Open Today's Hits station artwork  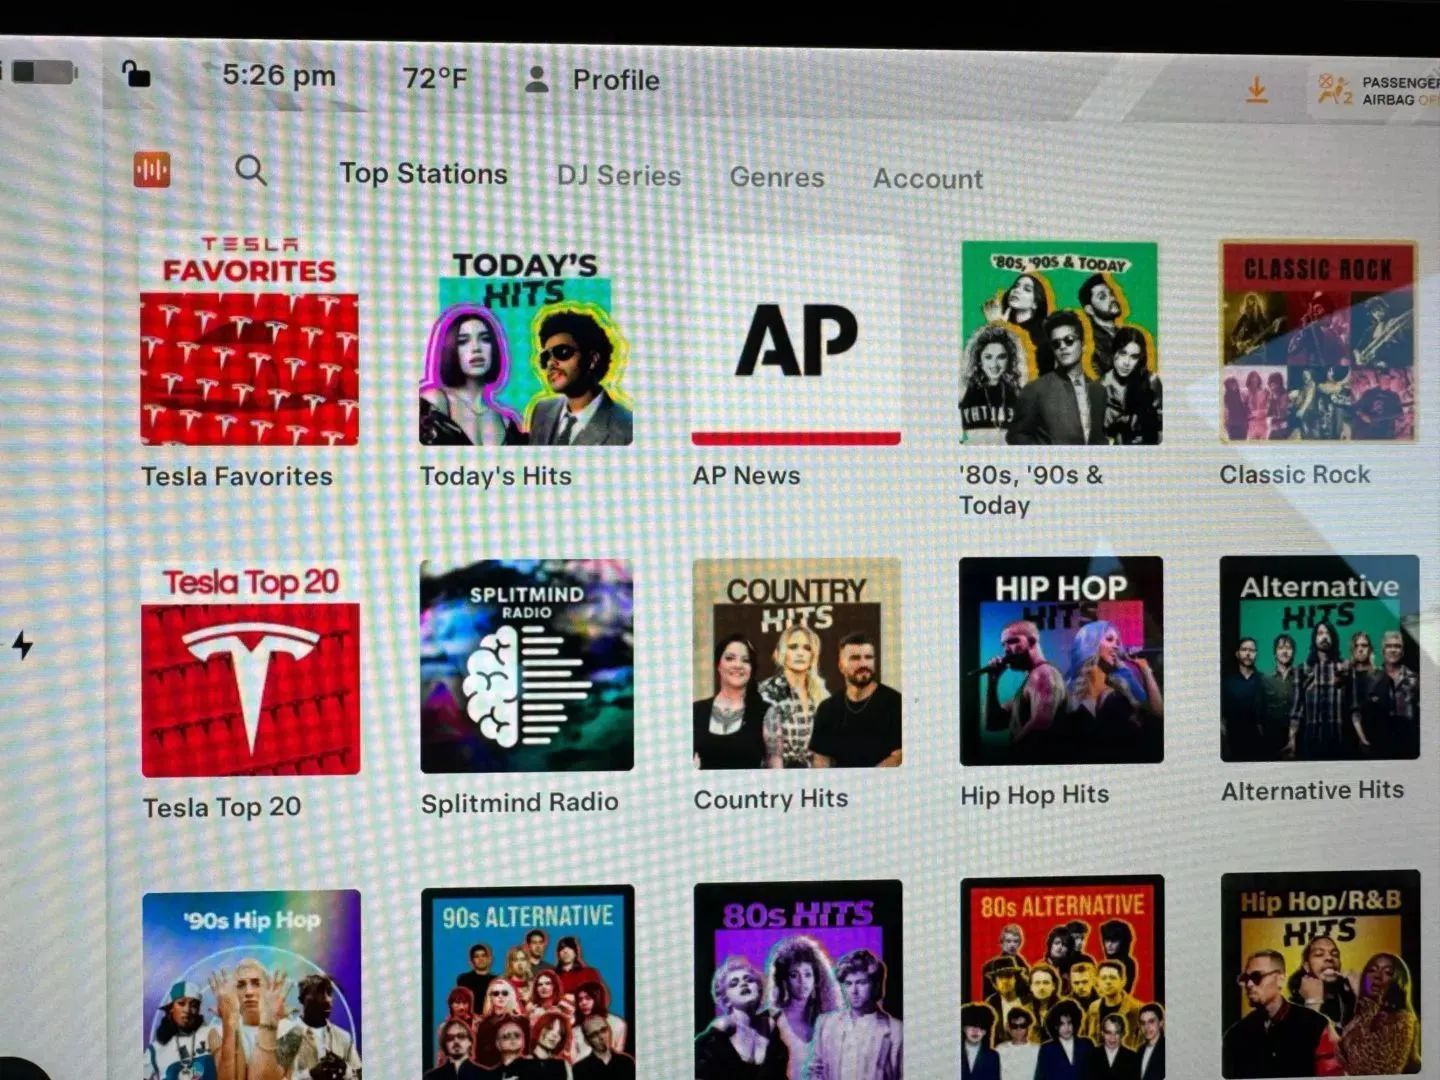(525, 347)
